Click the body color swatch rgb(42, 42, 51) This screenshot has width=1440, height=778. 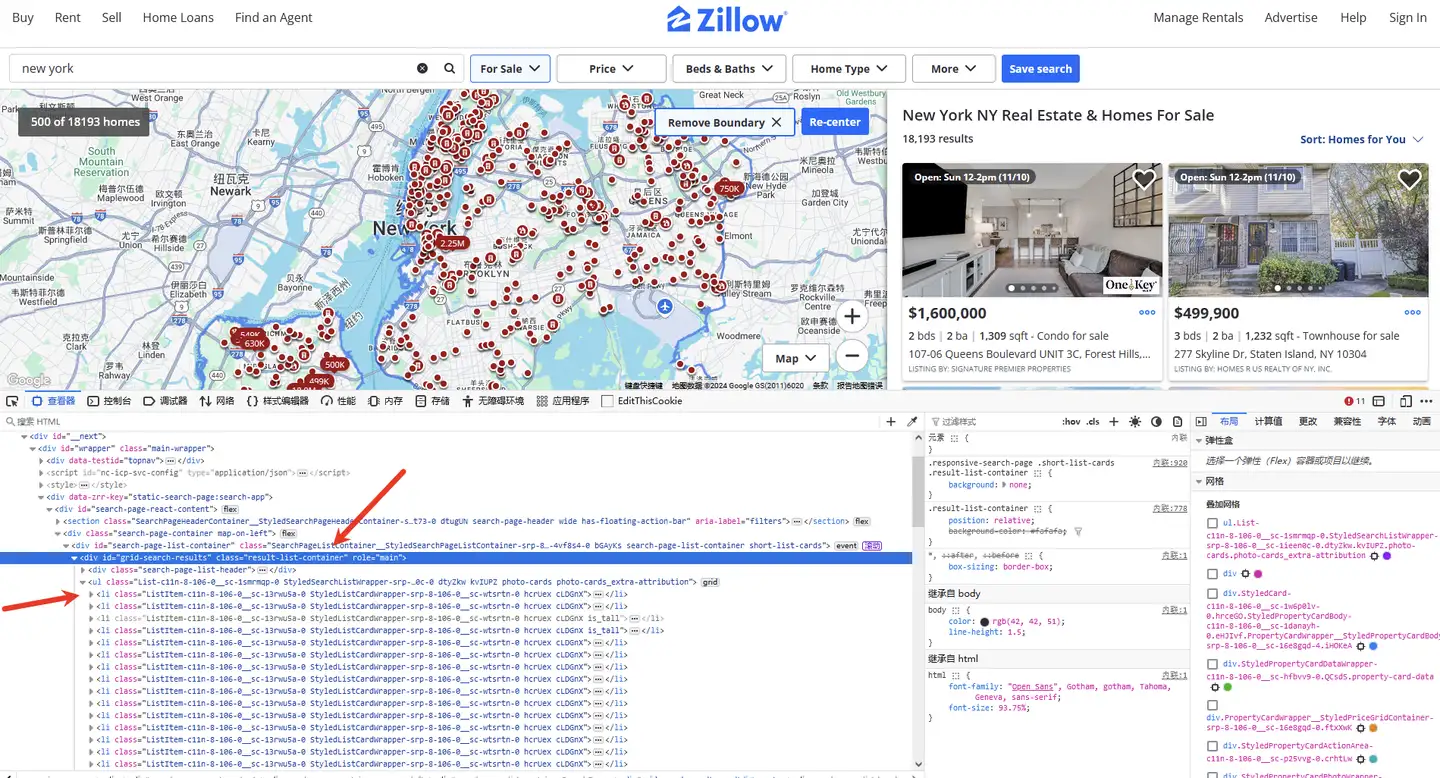point(985,621)
